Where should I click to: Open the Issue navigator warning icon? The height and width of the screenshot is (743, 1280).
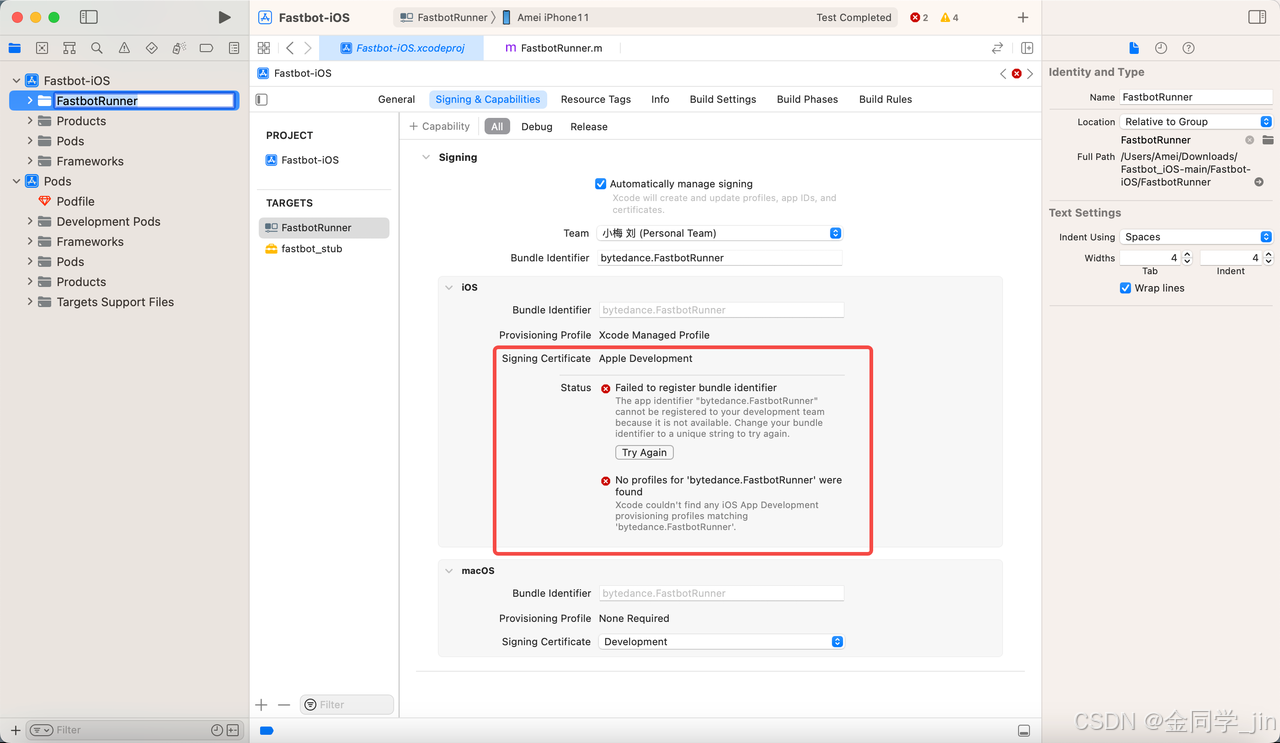click(x=124, y=48)
